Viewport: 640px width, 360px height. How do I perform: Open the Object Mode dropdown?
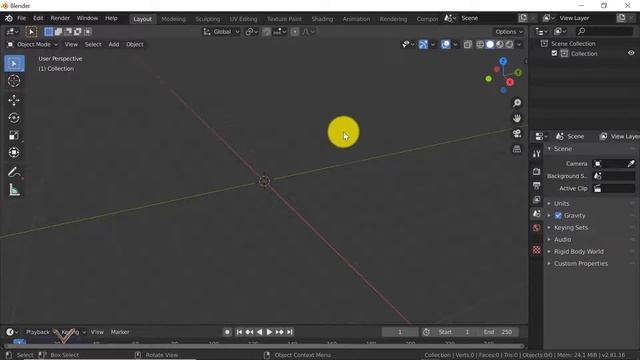point(33,44)
